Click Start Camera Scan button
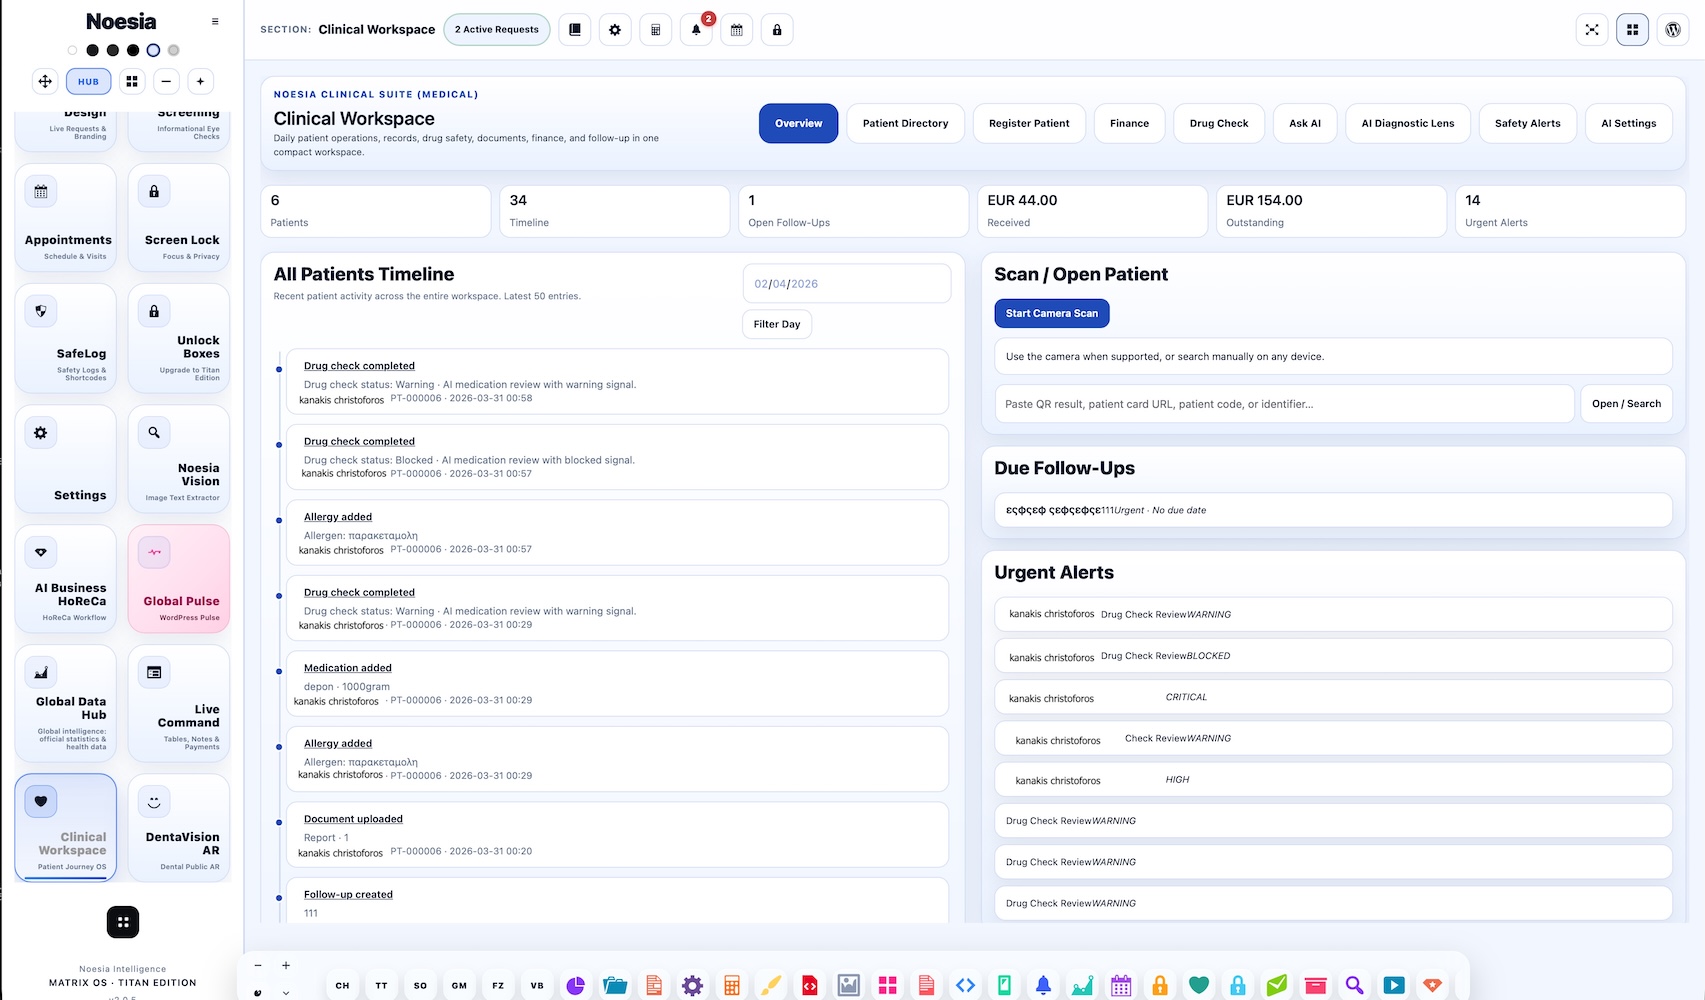This screenshot has height=1000, width=1705. (1052, 314)
